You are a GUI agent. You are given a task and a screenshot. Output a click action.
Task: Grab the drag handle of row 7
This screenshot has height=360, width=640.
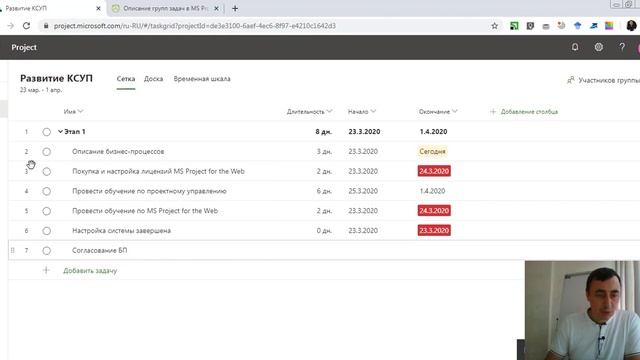coord(13,250)
